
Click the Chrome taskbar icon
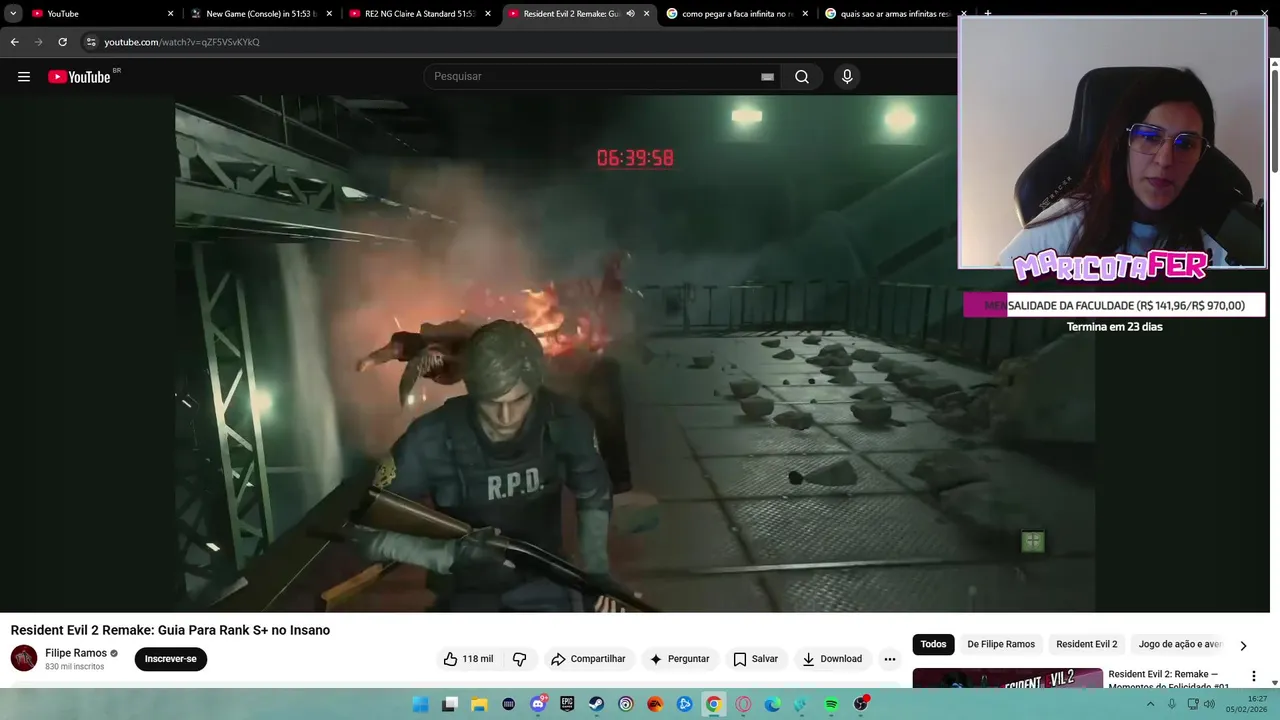click(x=713, y=704)
